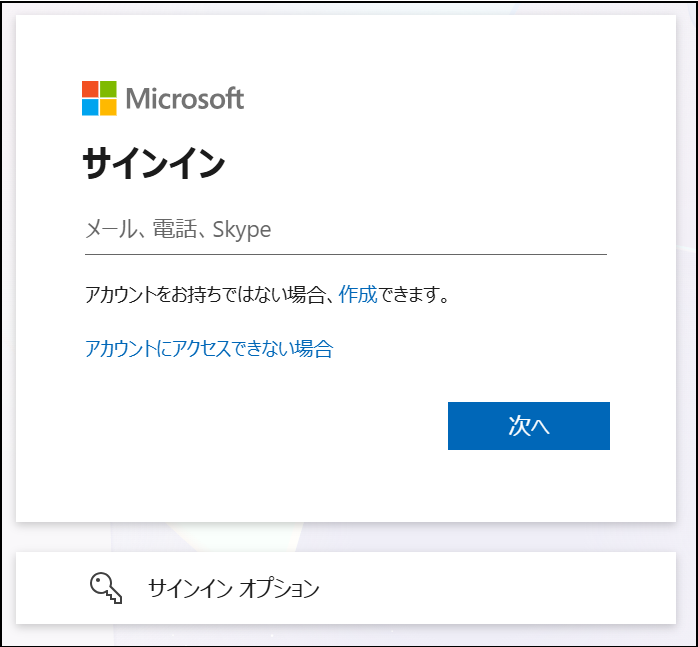Click the green square in the Microsoft logo
Viewport: 698px width, 647px height.
pyautogui.click(x=108, y=89)
